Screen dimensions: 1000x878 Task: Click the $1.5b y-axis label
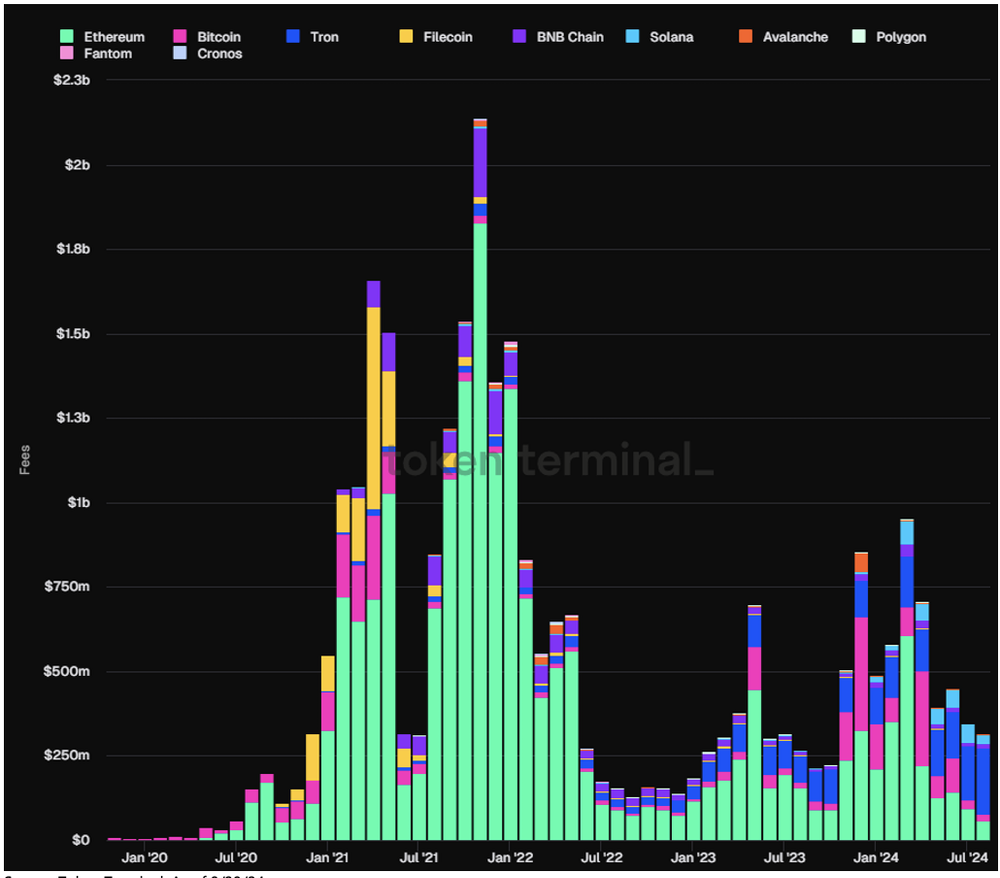coord(73,333)
